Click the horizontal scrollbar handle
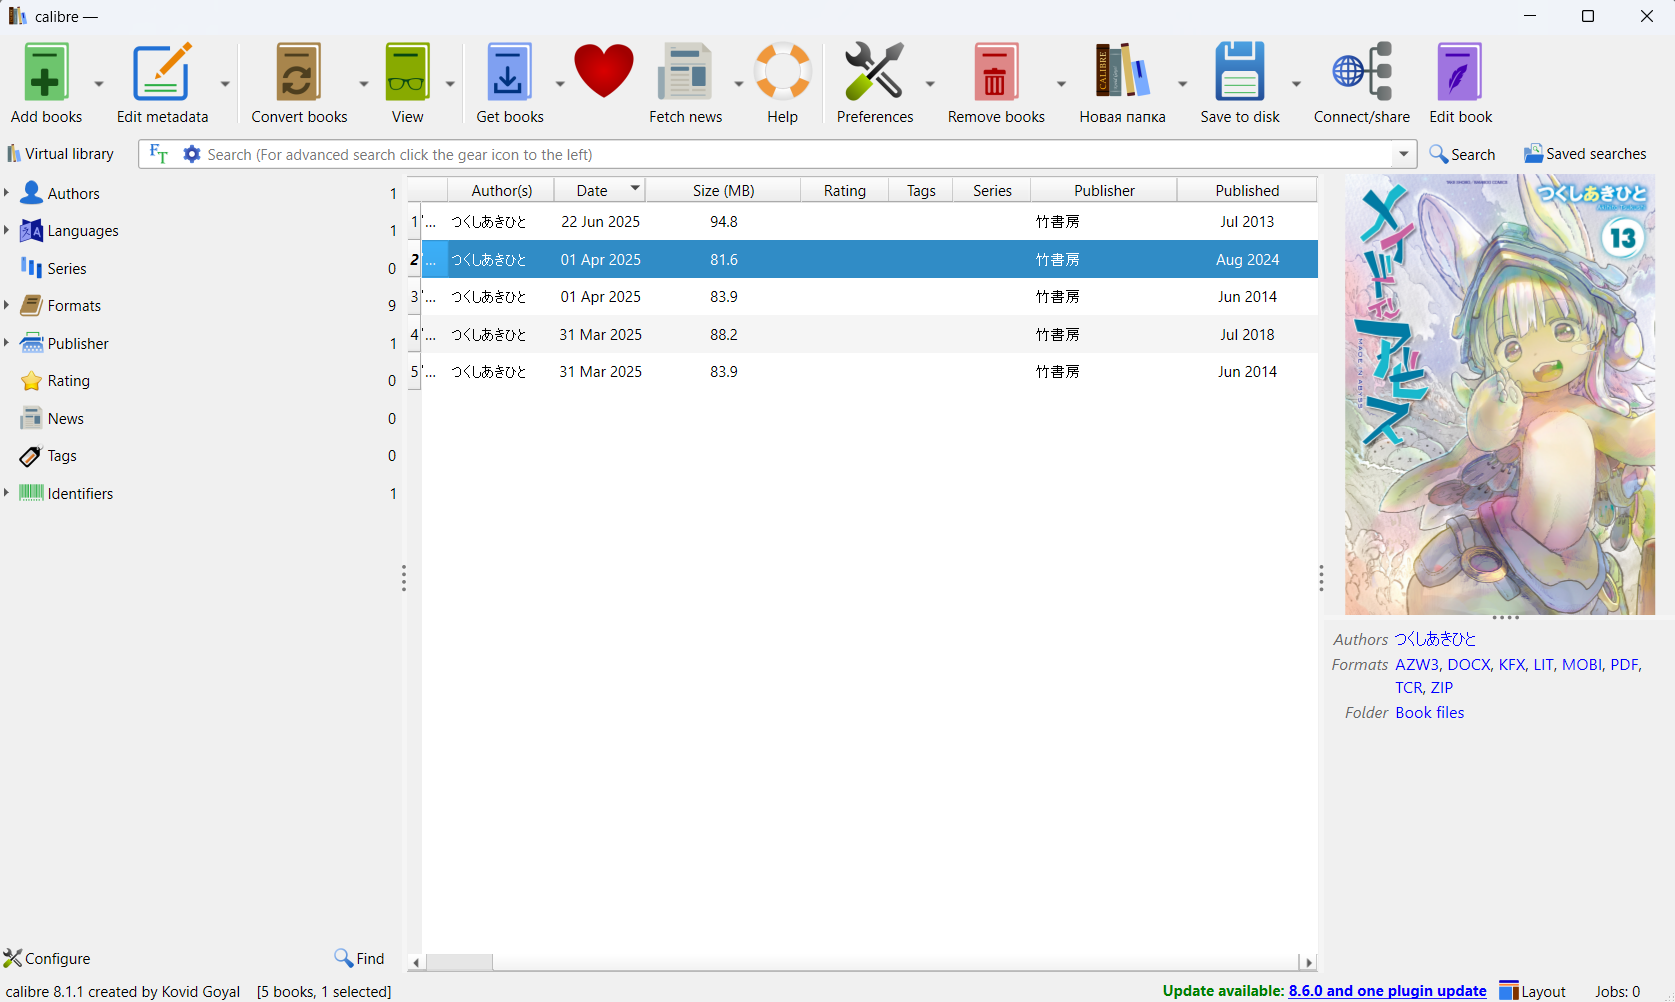 click(x=459, y=962)
